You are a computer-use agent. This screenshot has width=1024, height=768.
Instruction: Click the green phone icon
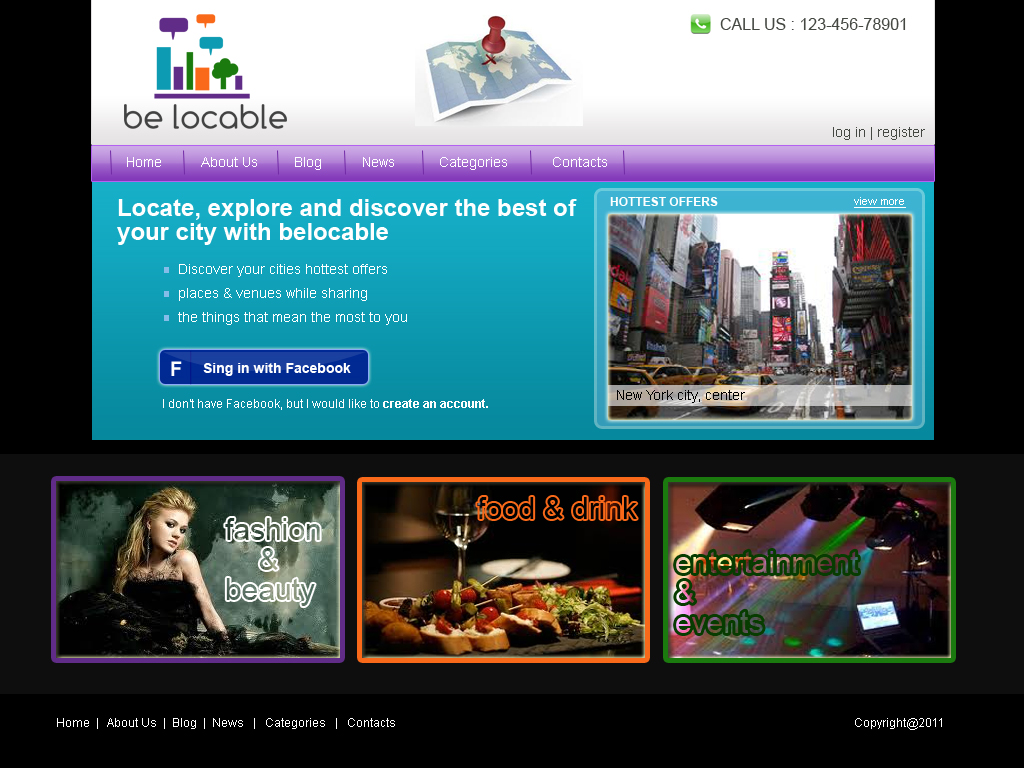point(700,24)
